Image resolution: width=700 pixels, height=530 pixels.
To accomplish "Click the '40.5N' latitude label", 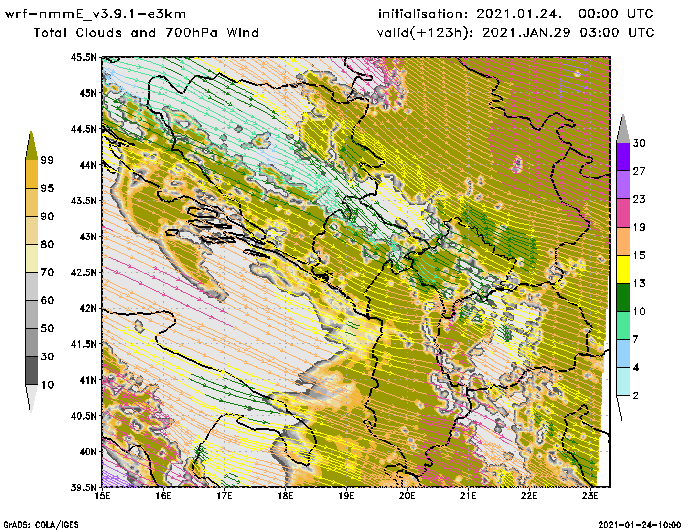I will tap(83, 416).
